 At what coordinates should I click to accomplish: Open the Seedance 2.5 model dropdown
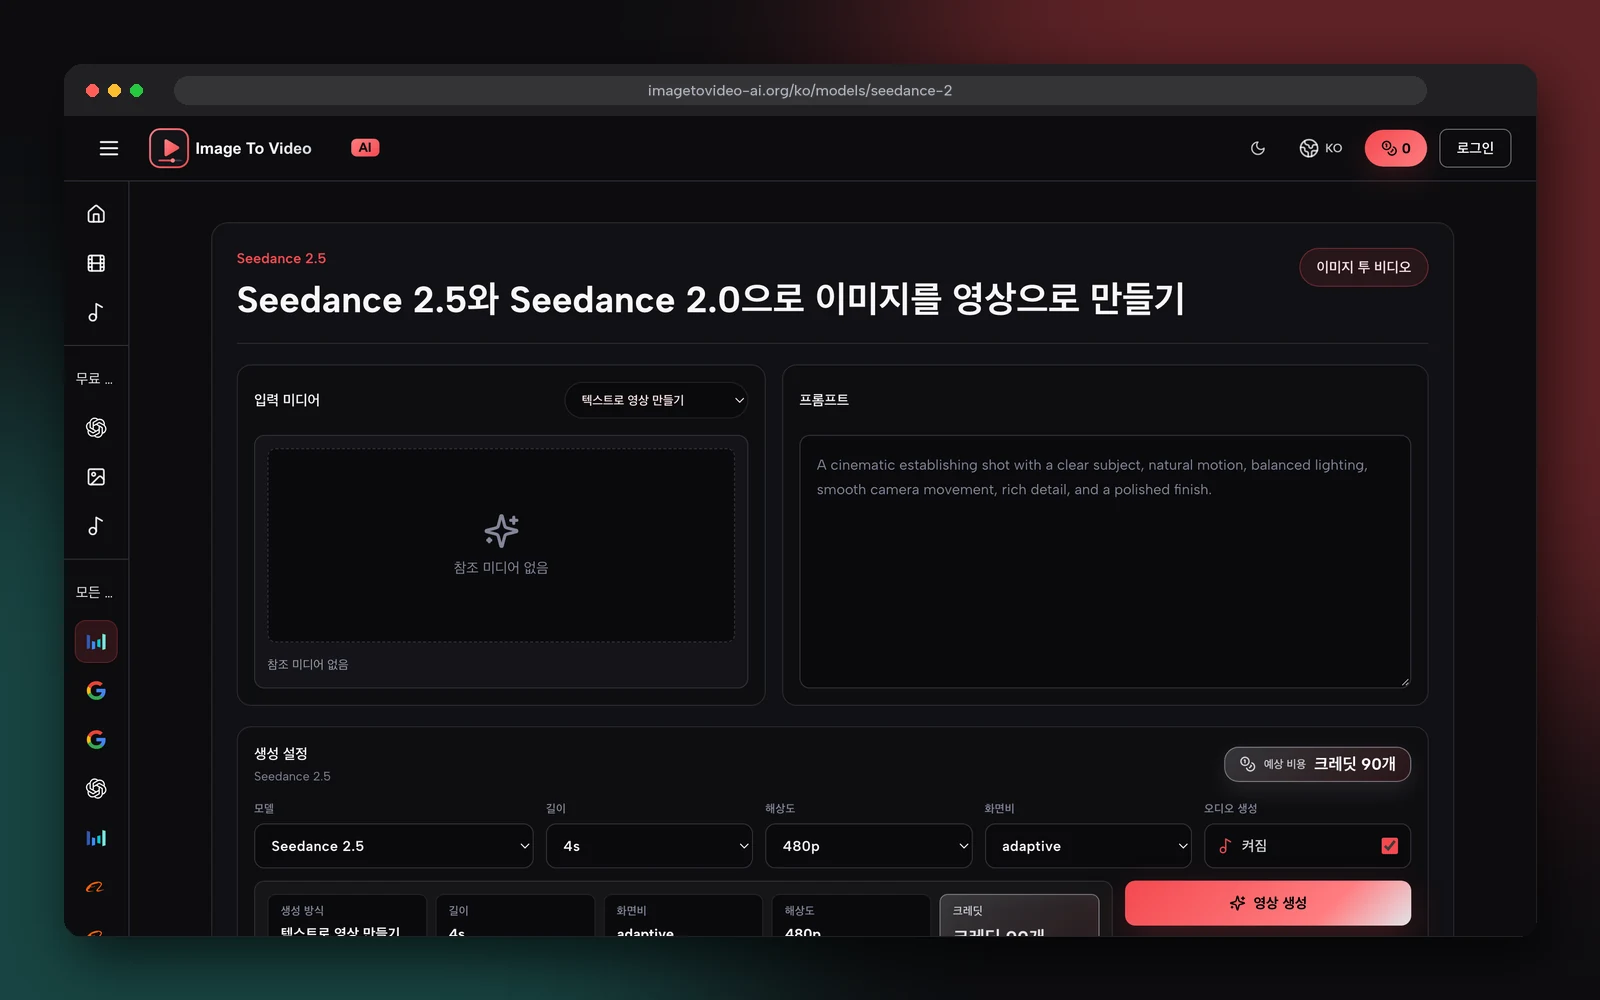394,846
